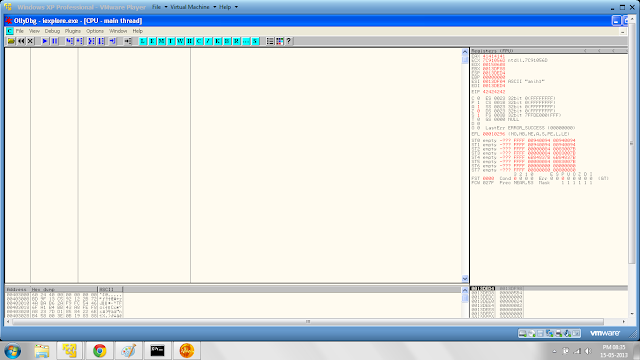Open Memory map window (M button)
The image size is (640, 360).
coord(161,41)
